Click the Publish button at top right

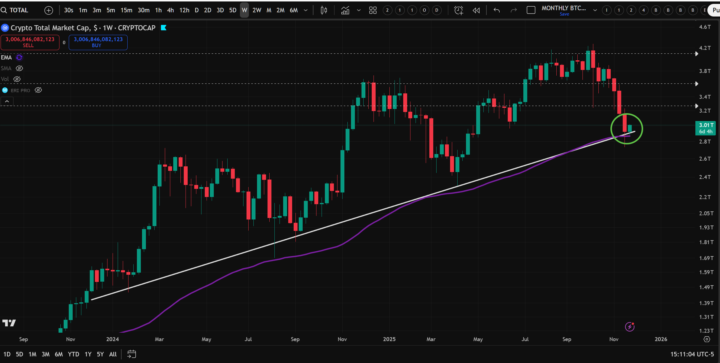(714, 10)
